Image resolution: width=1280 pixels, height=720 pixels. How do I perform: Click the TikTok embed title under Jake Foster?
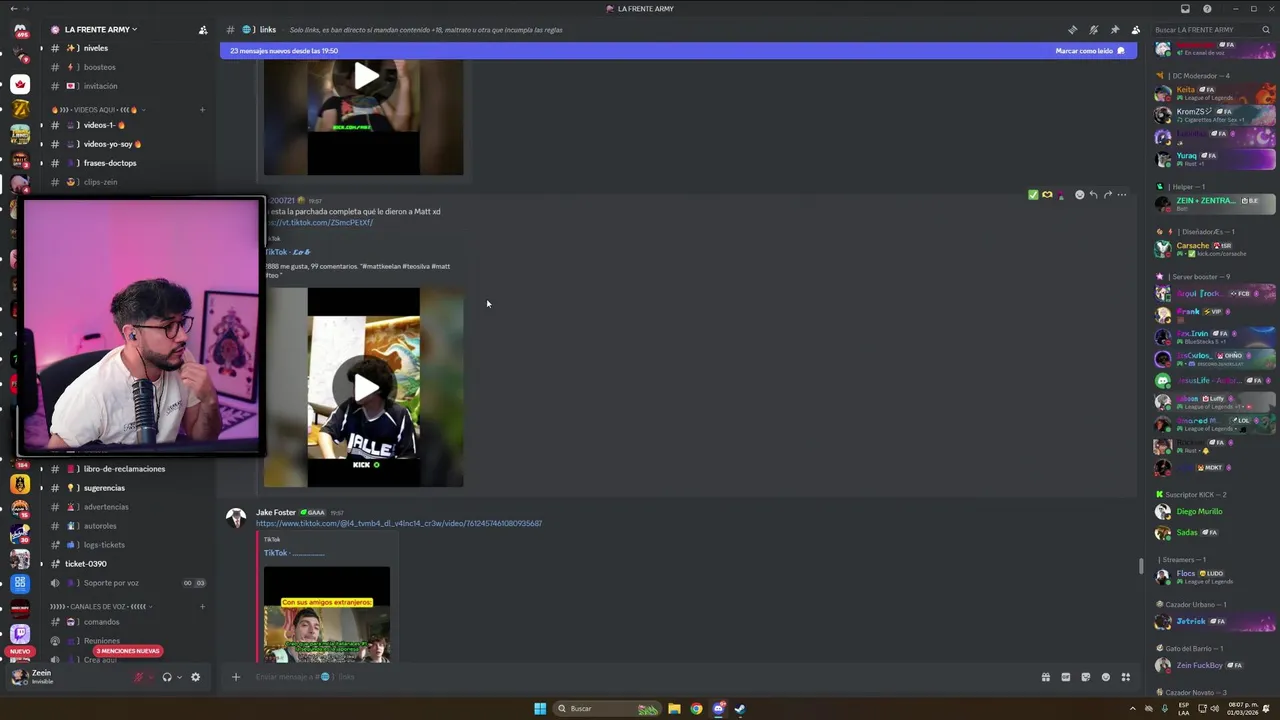(294, 553)
